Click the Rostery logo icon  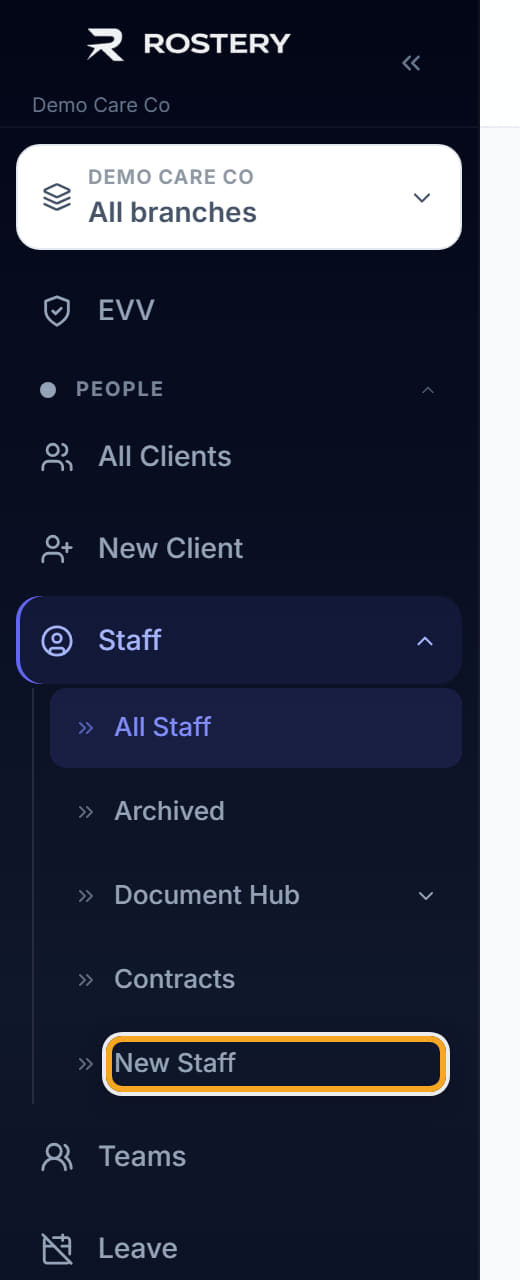[x=106, y=44]
